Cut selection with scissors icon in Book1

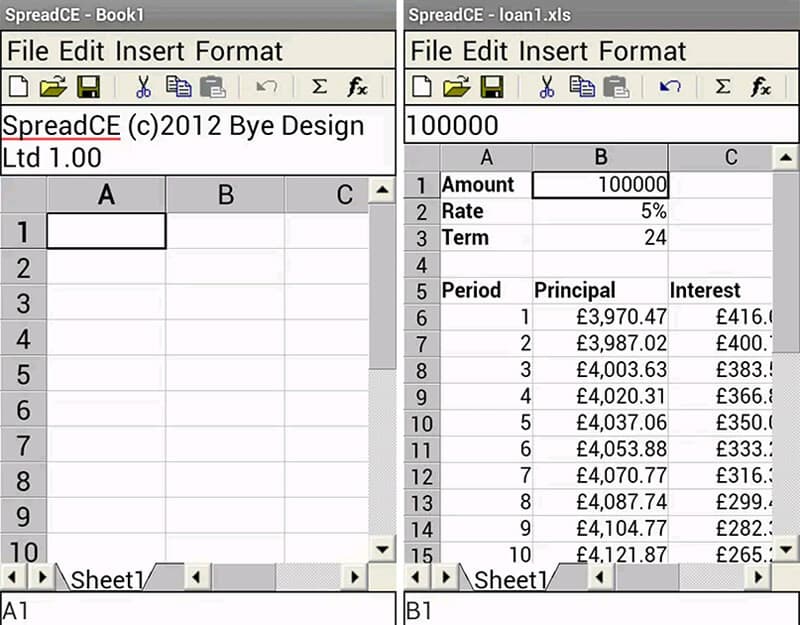point(143,87)
